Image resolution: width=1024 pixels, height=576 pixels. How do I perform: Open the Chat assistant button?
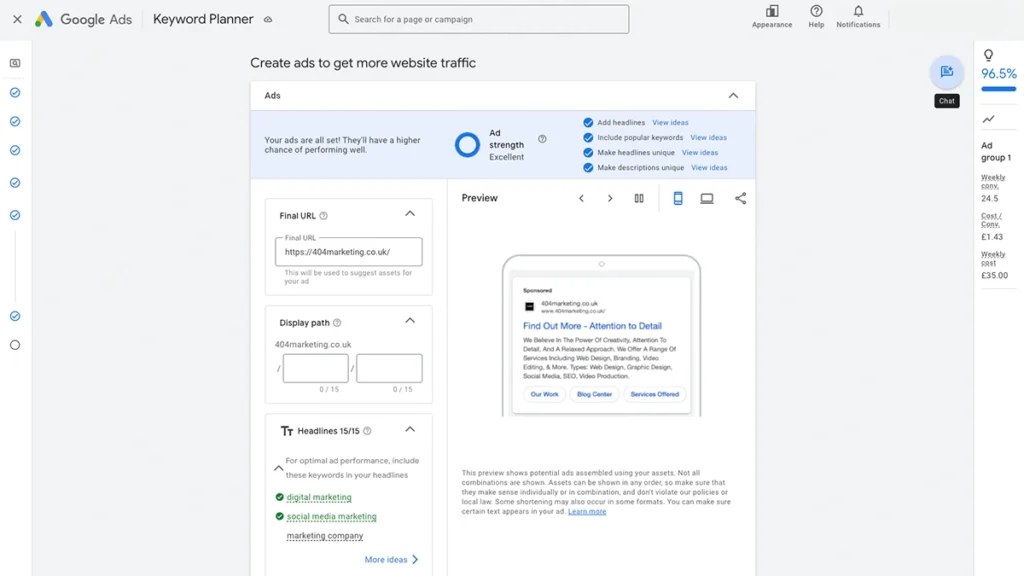point(947,72)
